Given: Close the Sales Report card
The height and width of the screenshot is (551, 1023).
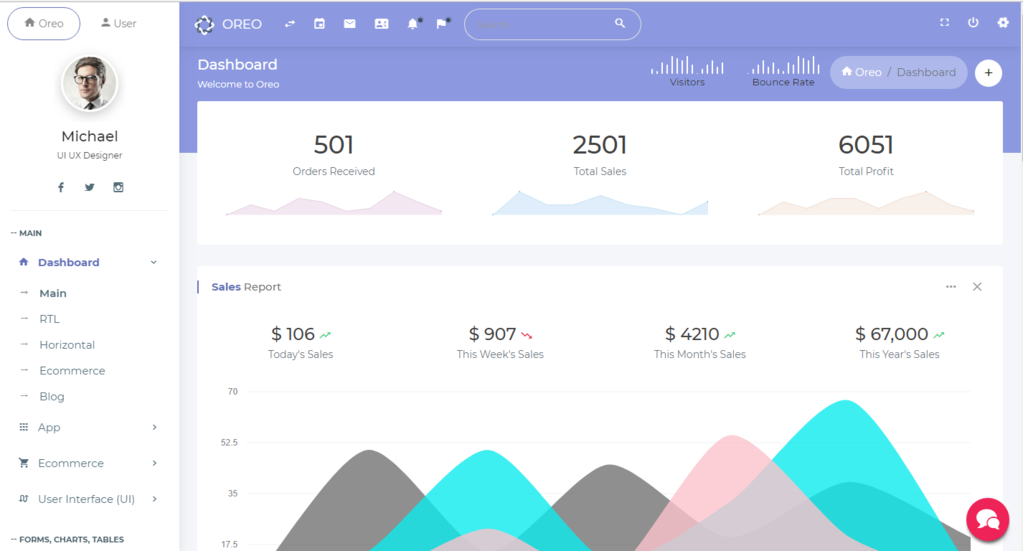Looking at the screenshot, I should tap(977, 287).
